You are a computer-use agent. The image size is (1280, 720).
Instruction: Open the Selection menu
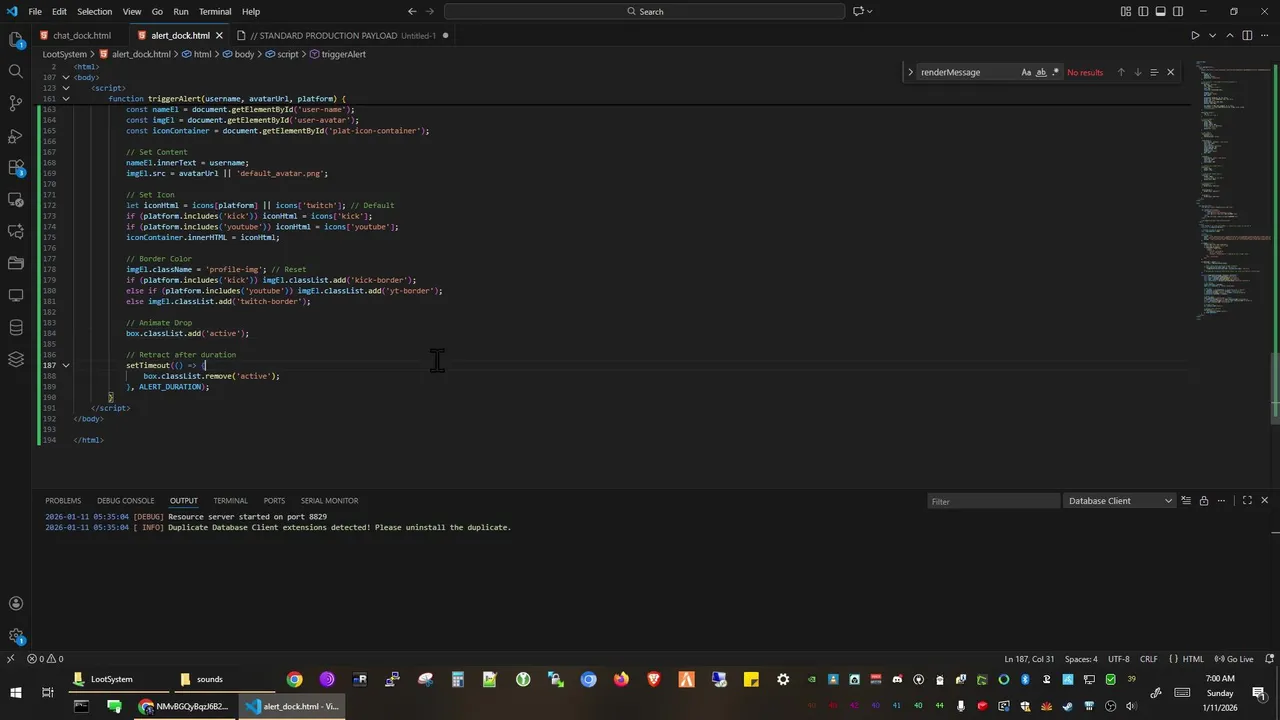tap(95, 11)
